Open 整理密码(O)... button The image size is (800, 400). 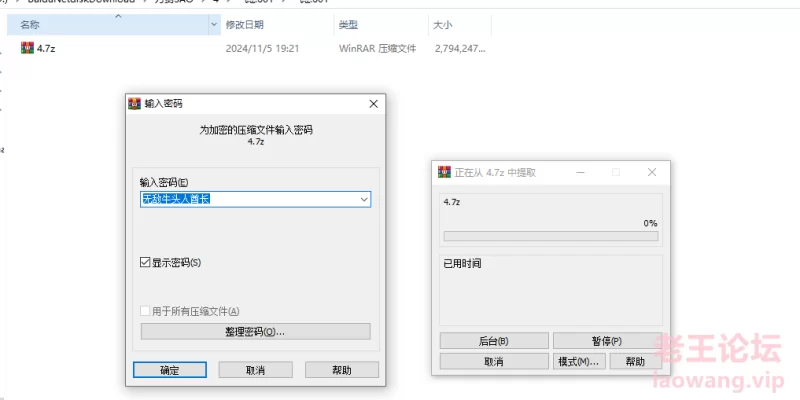click(x=256, y=332)
